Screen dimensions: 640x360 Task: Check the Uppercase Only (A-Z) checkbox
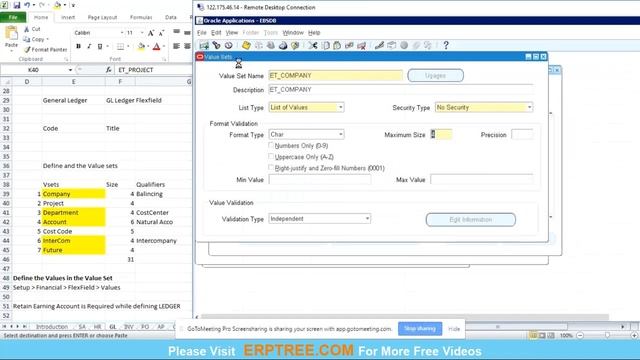[x=271, y=156]
